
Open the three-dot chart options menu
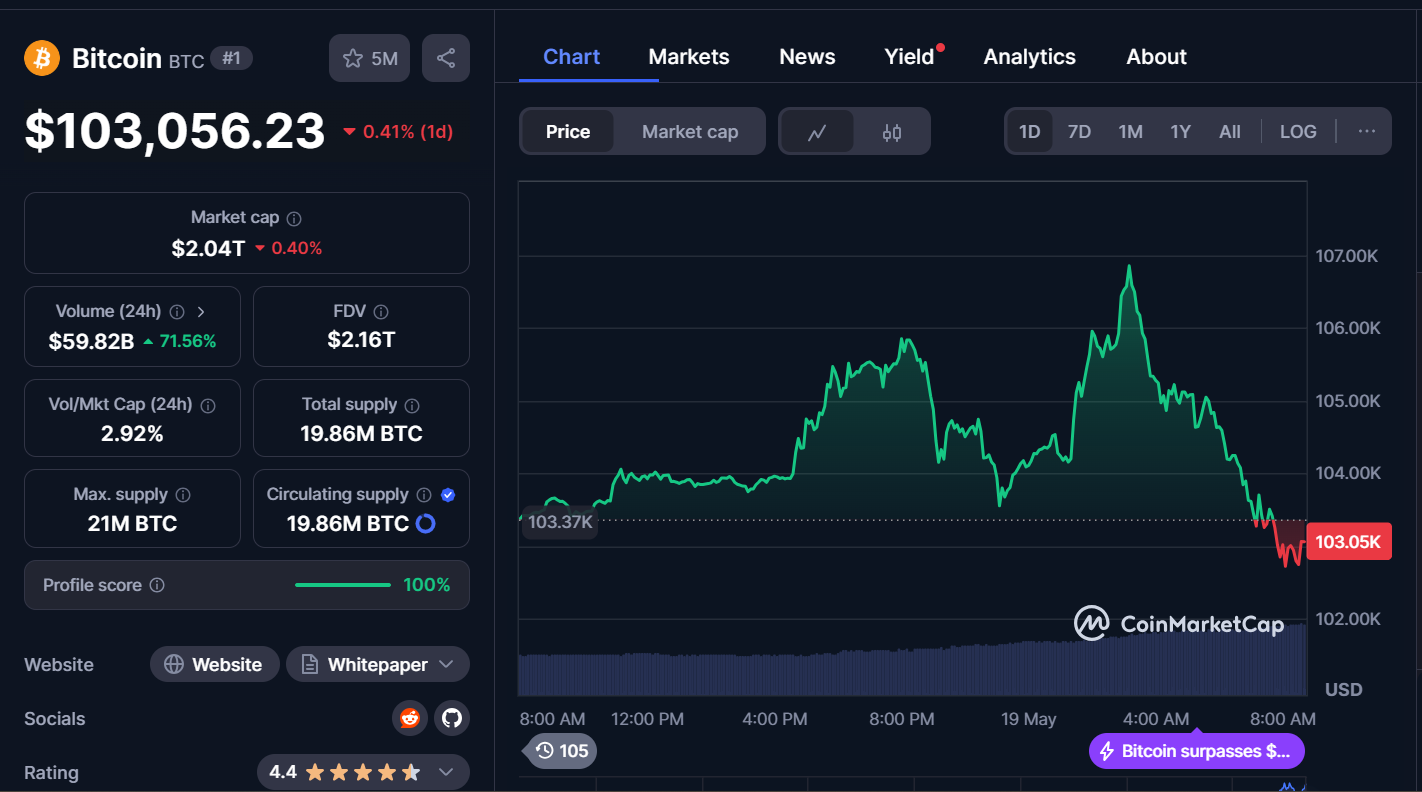[1367, 131]
